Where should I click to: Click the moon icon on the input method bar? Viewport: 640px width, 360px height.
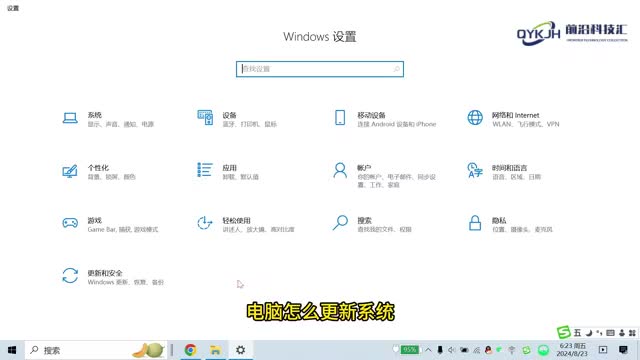(x=589, y=333)
